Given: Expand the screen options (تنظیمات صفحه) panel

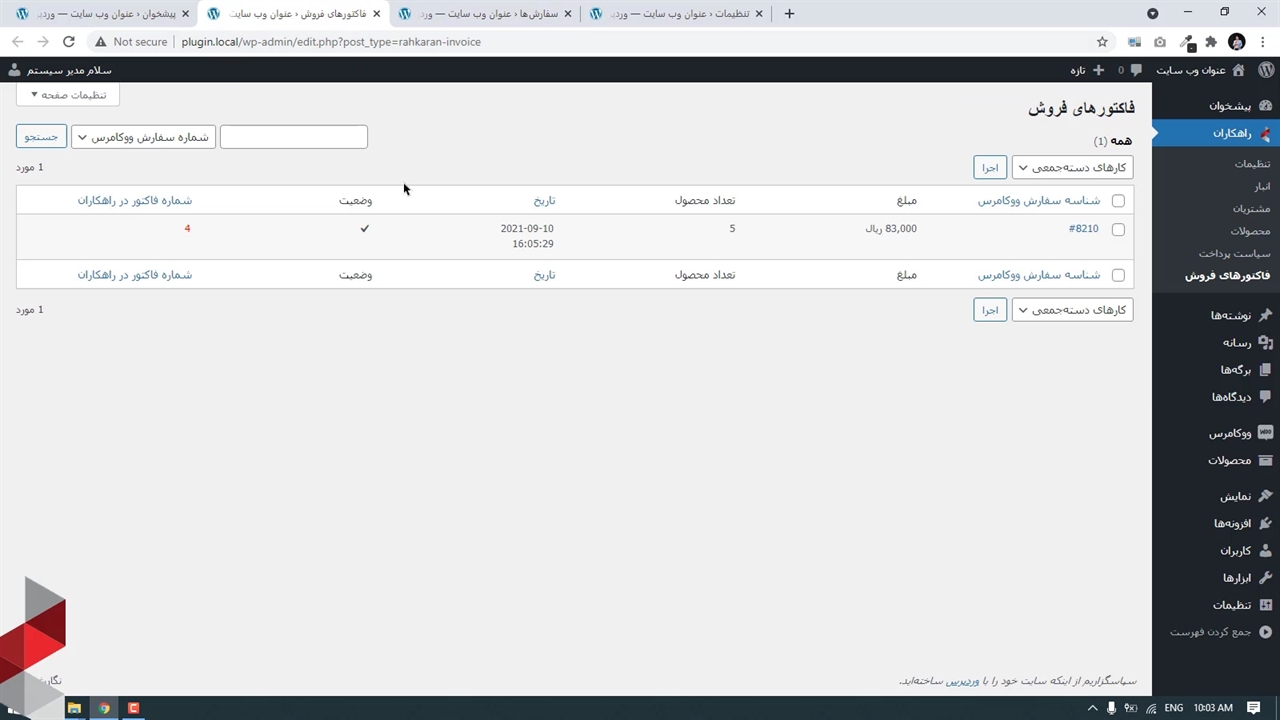Looking at the screenshot, I should 68,95.
